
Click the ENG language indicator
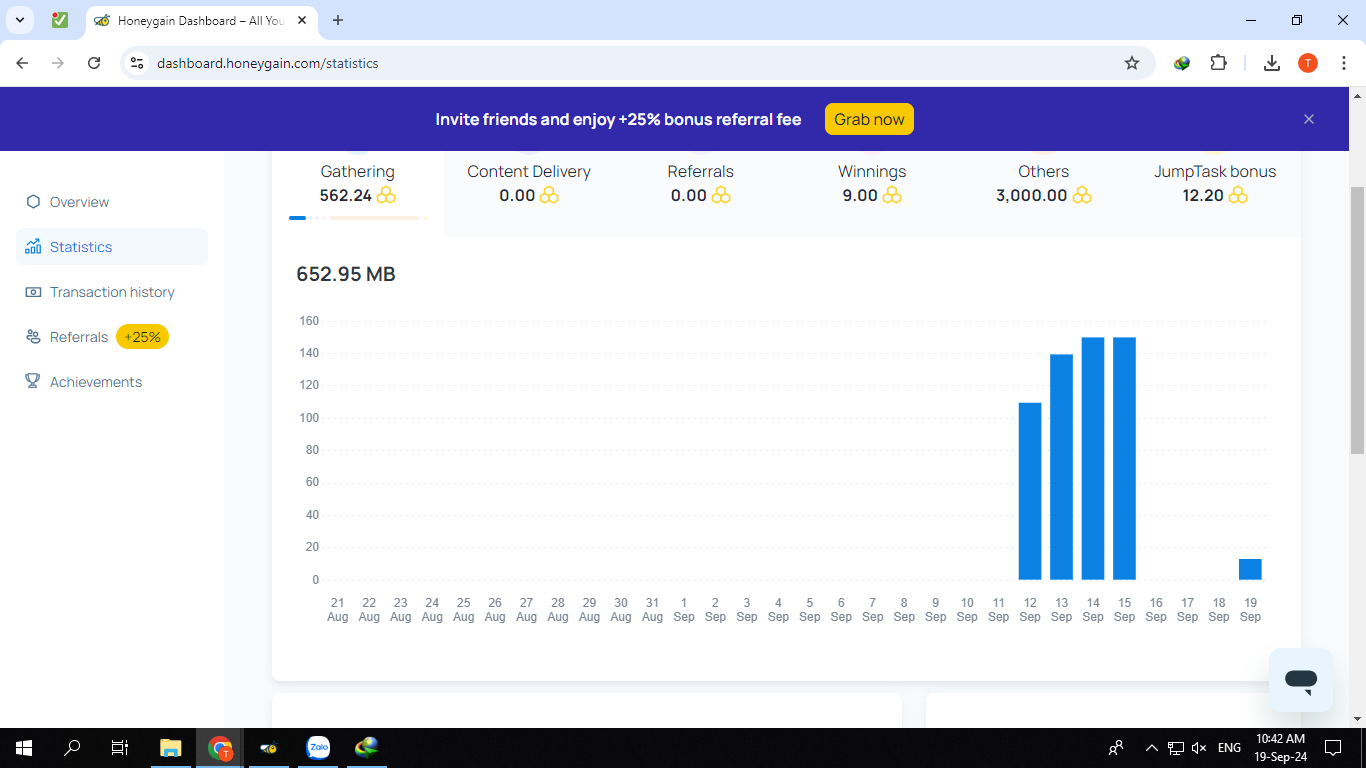pyautogui.click(x=1229, y=748)
